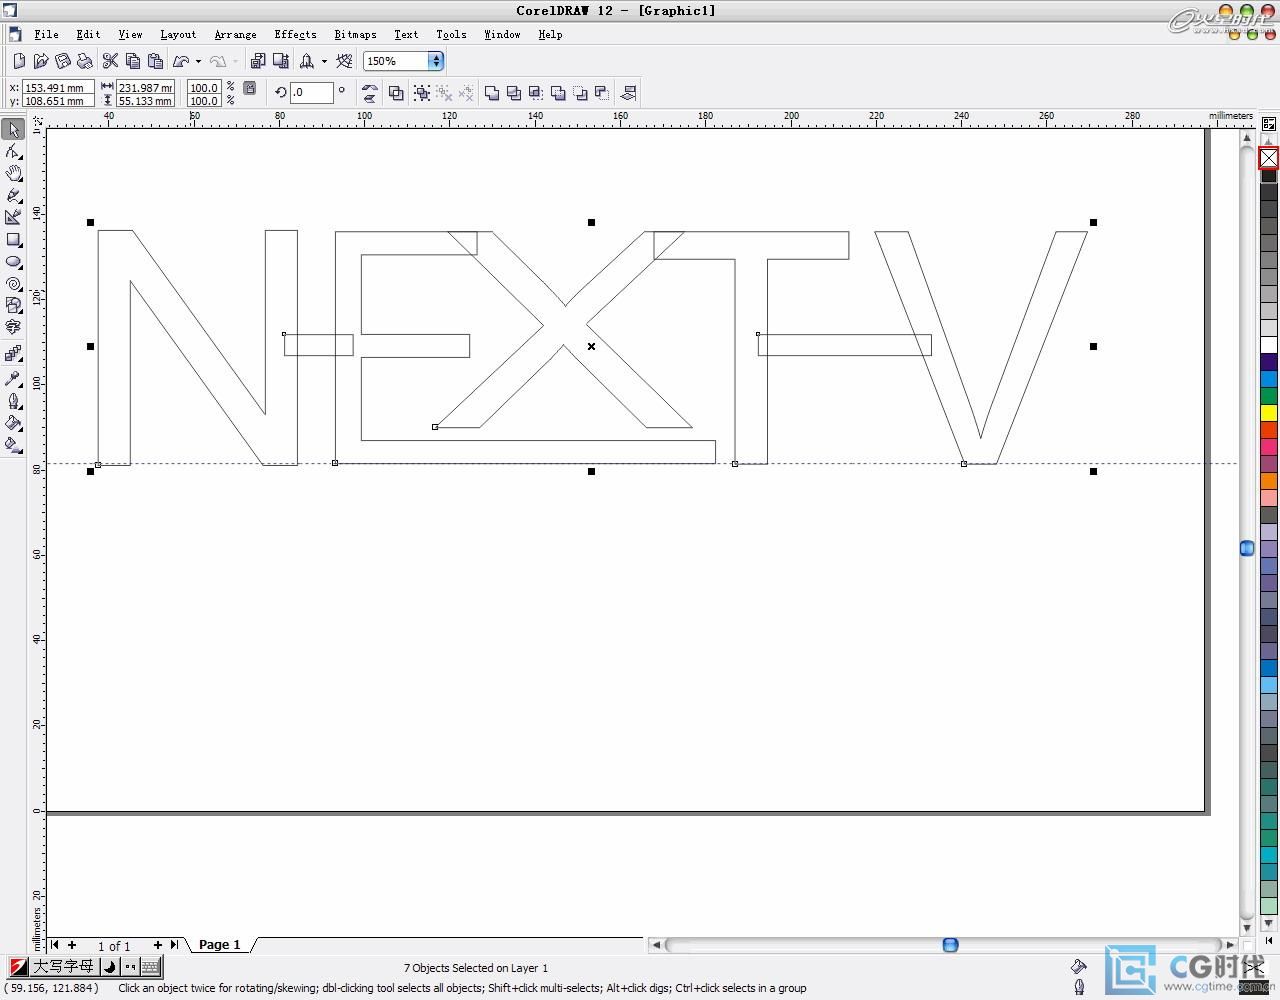Click the rotation angle field
This screenshot has width=1280, height=1000.
click(311, 93)
